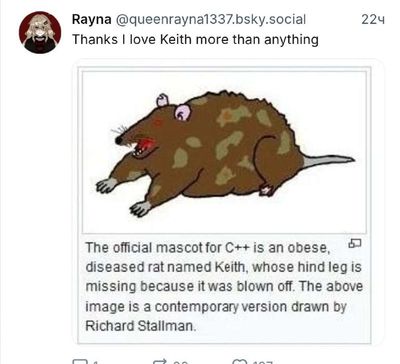The image size is (400, 364).
Task: Click the name Richard Stallman in the caption
Action: click(x=139, y=326)
